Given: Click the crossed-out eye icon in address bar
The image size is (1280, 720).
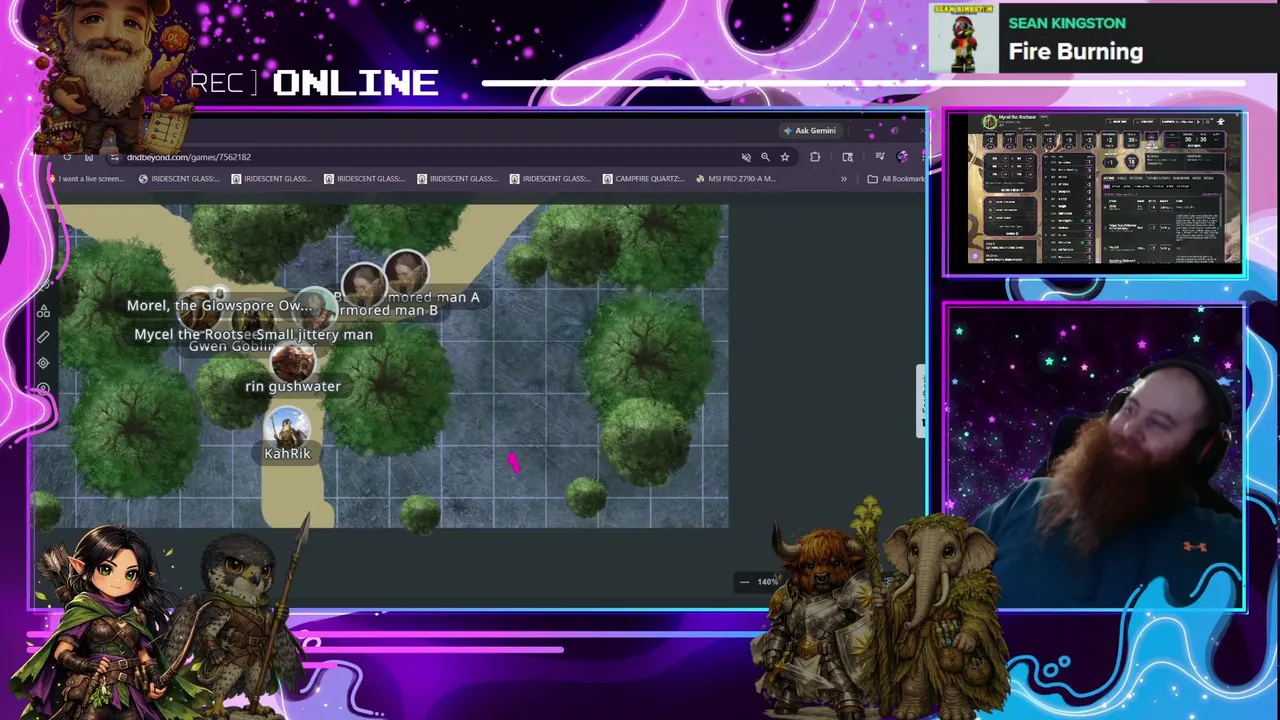Looking at the screenshot, I should pos(745,157).
